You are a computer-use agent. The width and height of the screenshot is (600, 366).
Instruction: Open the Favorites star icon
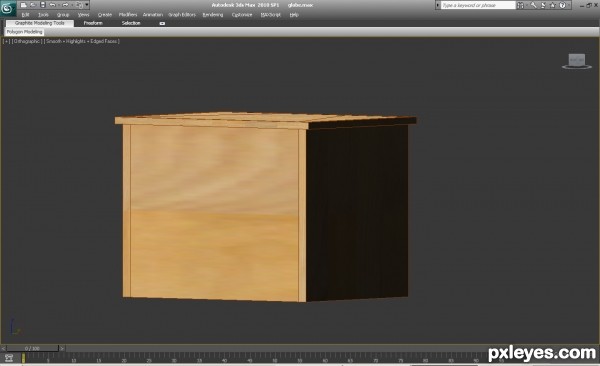pyautogui.click(x=553, y=5)
